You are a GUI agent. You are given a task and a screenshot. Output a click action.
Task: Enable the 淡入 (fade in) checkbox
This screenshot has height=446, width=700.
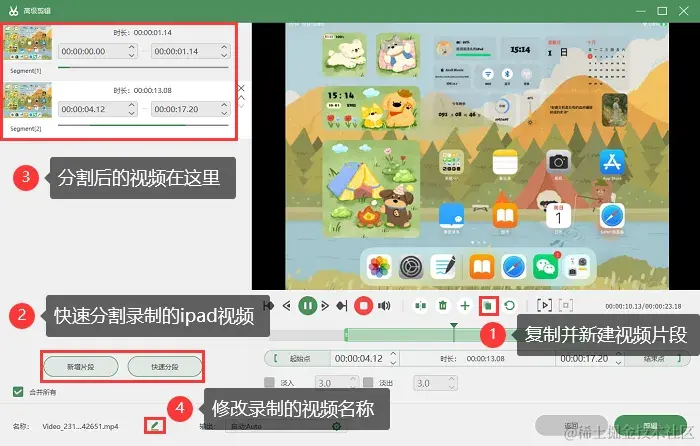tap(269, 382)
